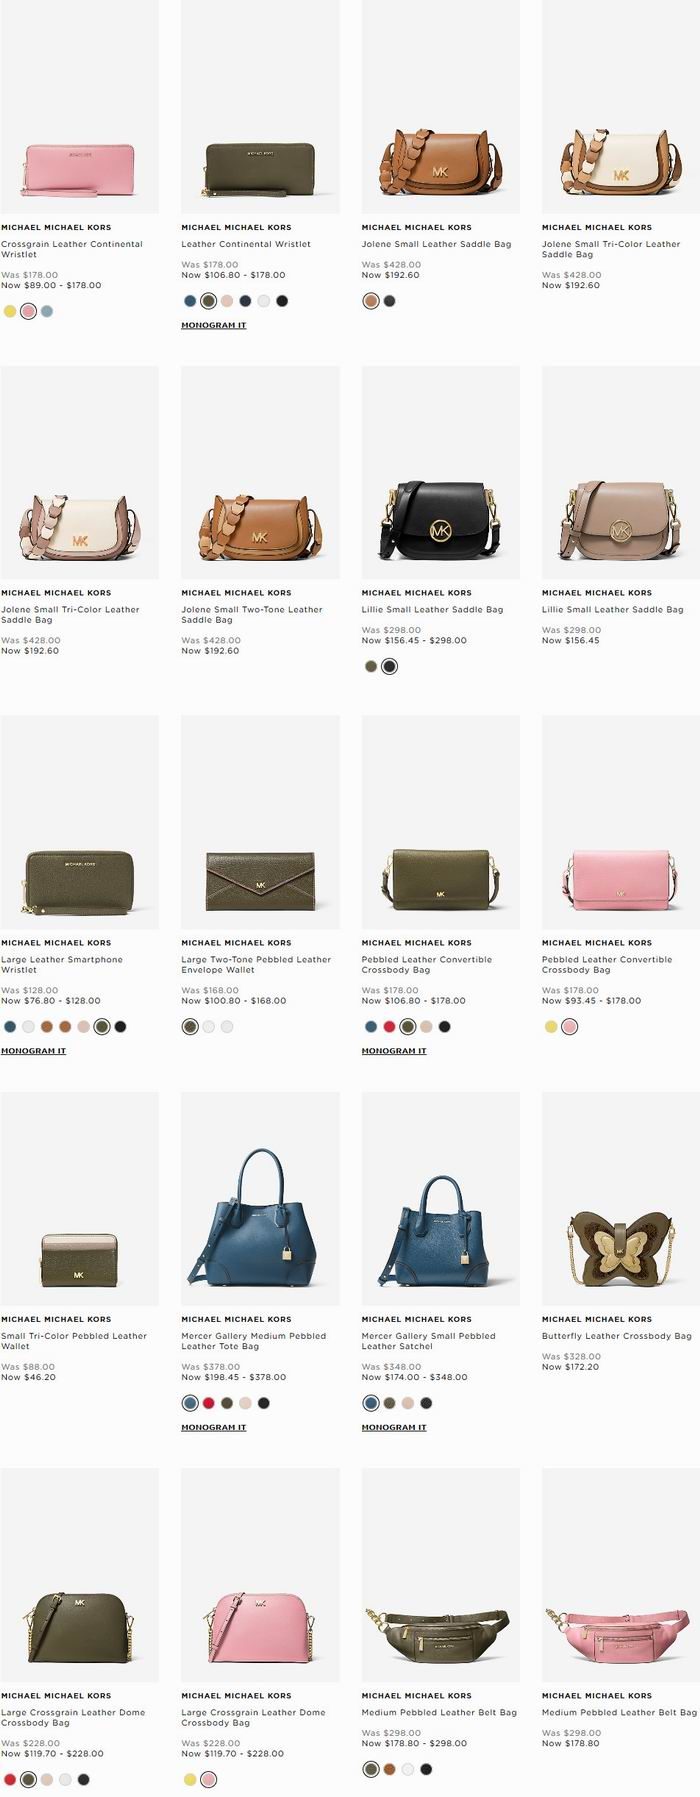Open the pink belt bag image

click(x=620, y=1575)
